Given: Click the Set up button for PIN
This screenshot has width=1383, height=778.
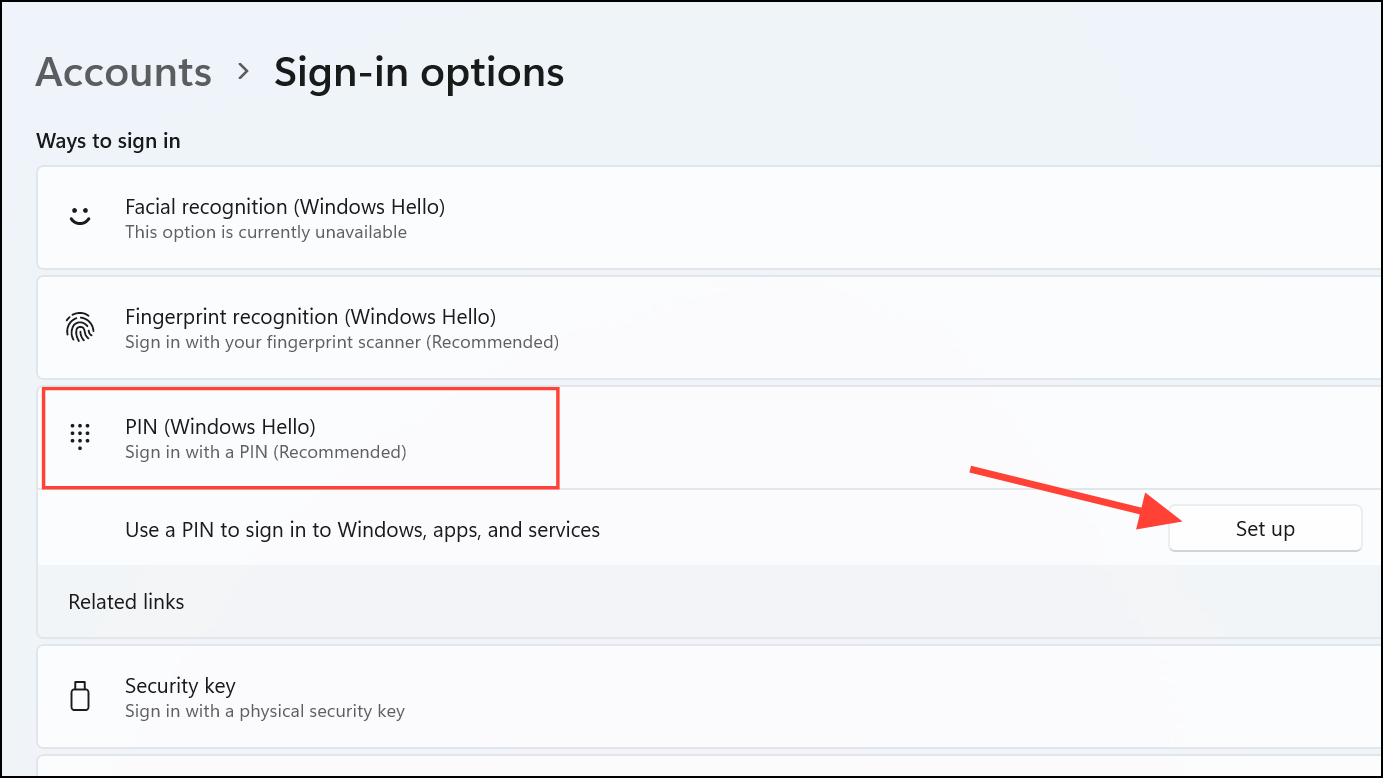Looking at the screenshot, I should tap(1264, 528).
